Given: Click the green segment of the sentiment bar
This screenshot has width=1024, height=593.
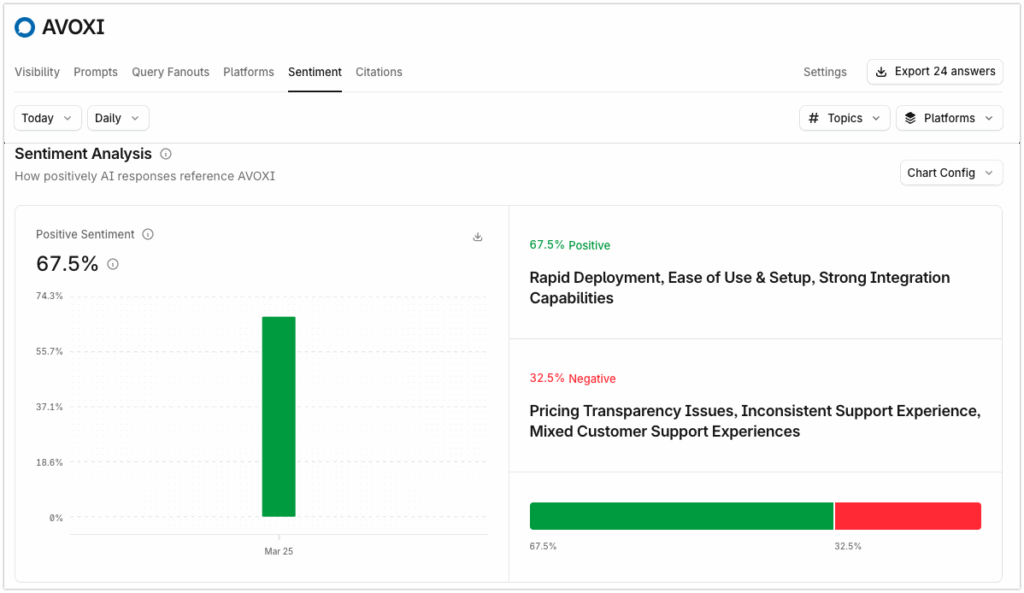Looking at the screenshot, I should coord(681,515).
